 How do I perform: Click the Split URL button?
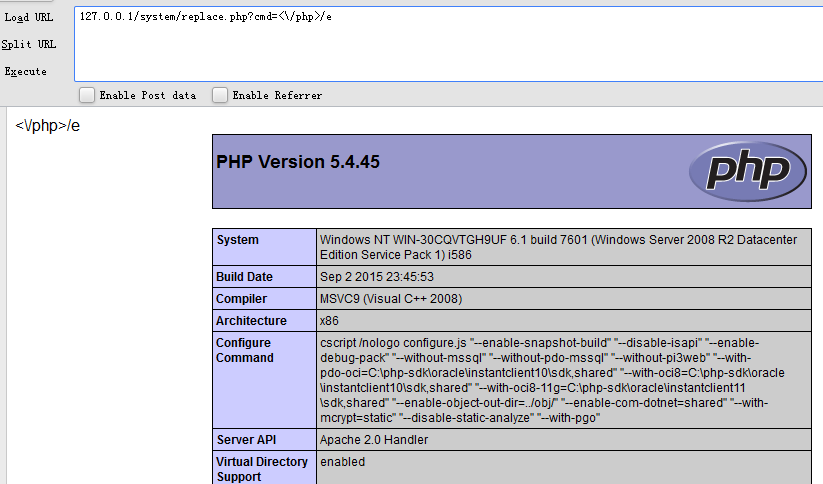(29, 44)
